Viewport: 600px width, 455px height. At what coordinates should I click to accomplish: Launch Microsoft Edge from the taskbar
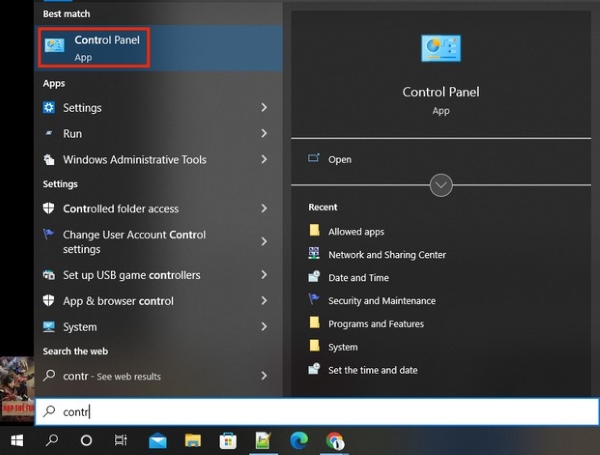click(299, 440)
